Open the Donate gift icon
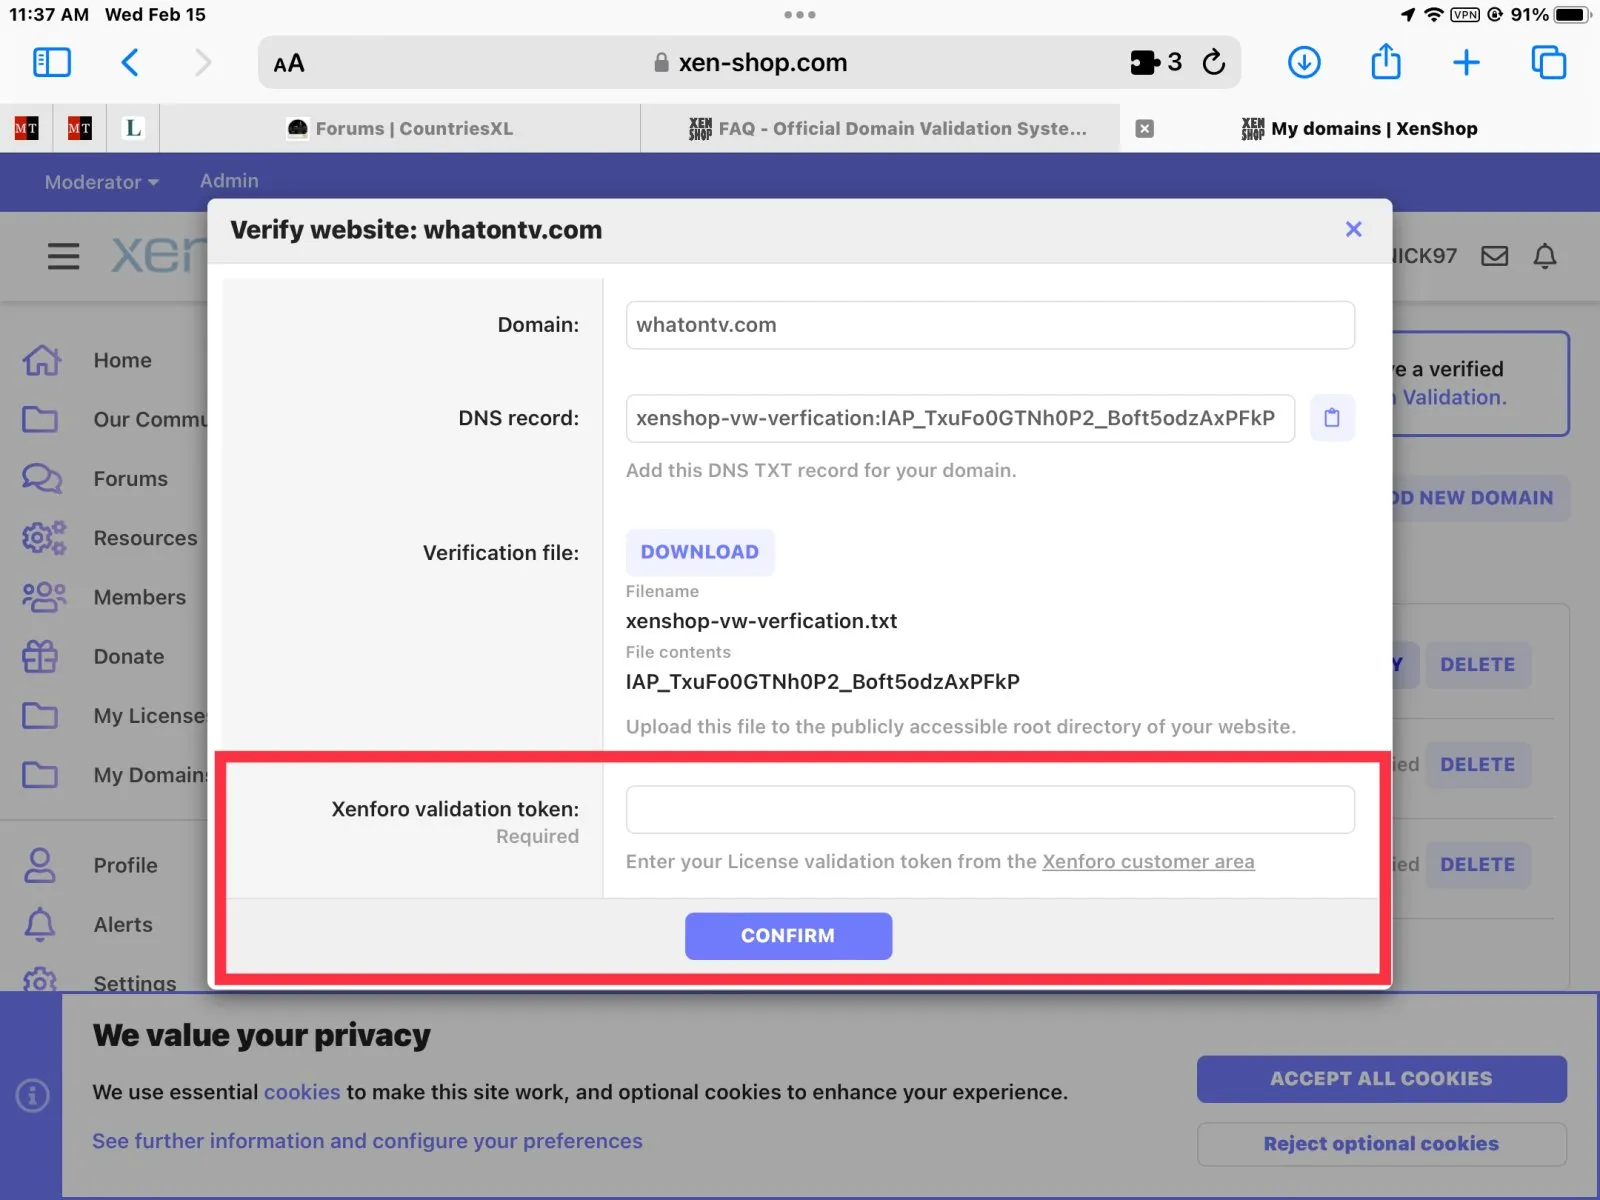 click(x=40, y=656)
